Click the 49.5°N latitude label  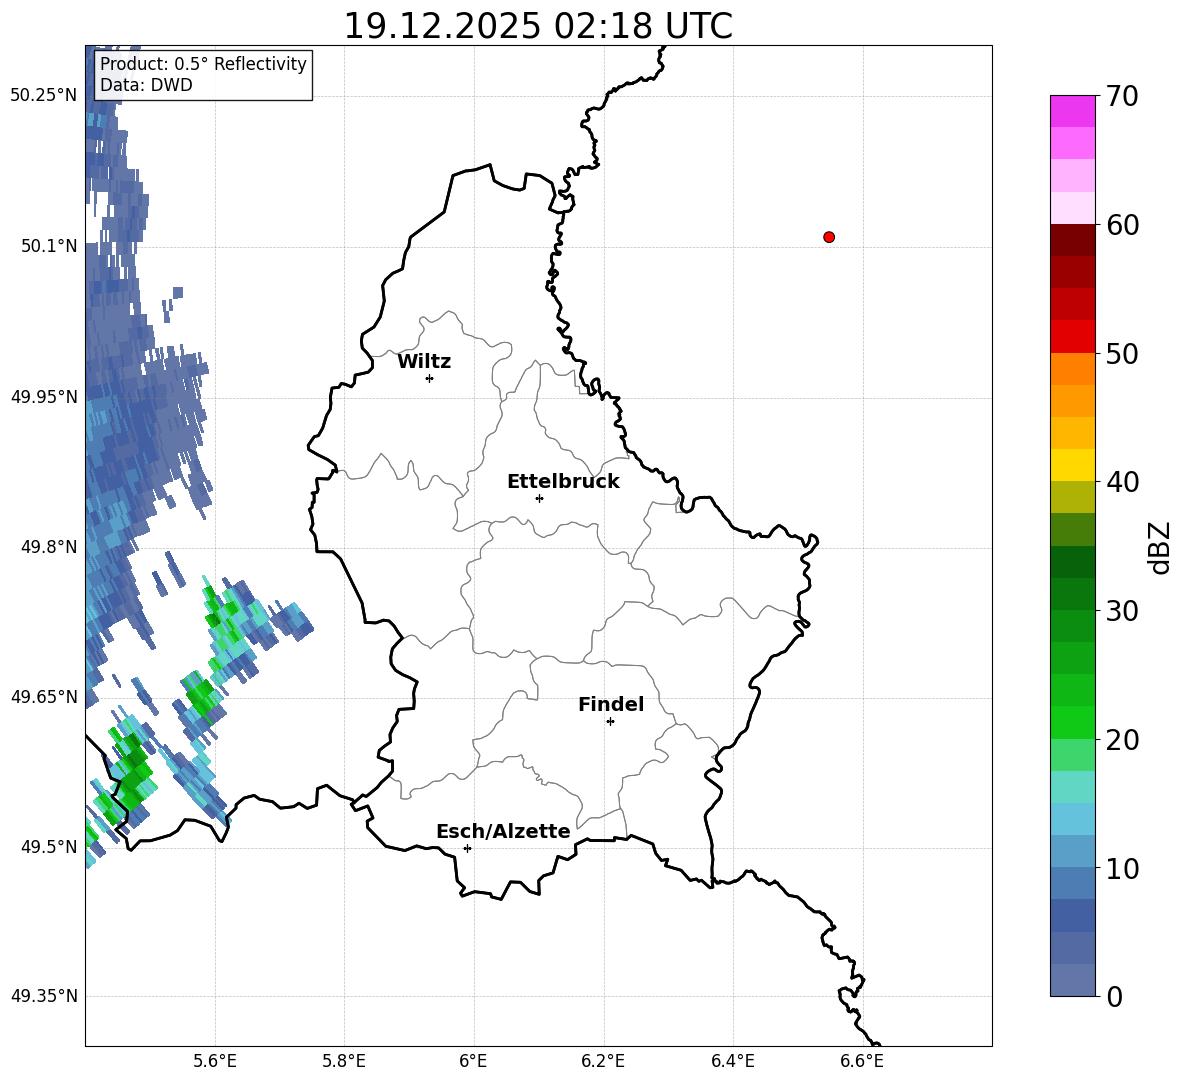pyautogui.click(x=49, y=846)
